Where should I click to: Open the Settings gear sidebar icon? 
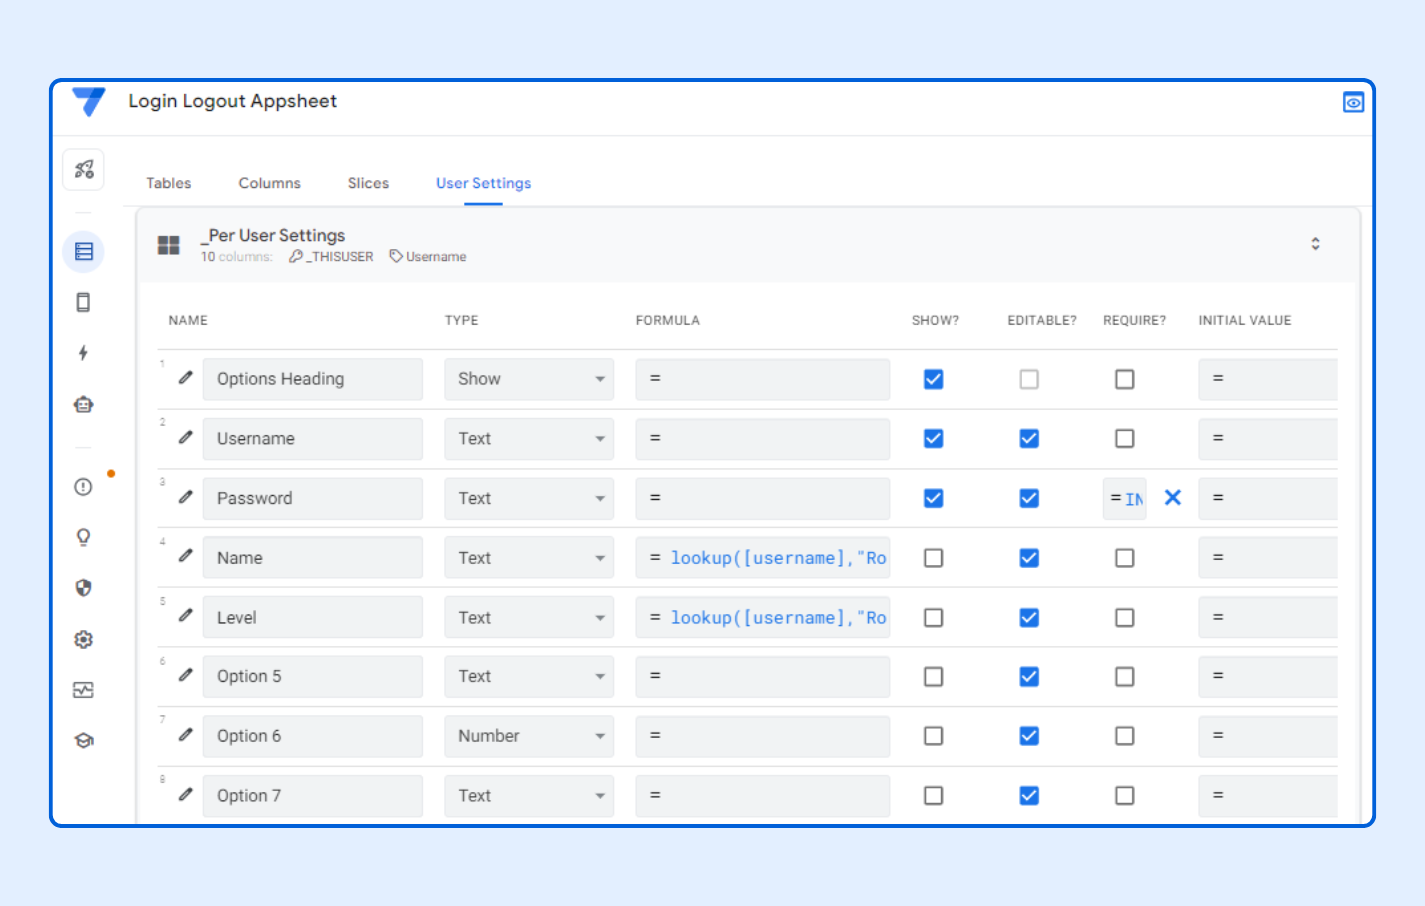tap(83, 639)
